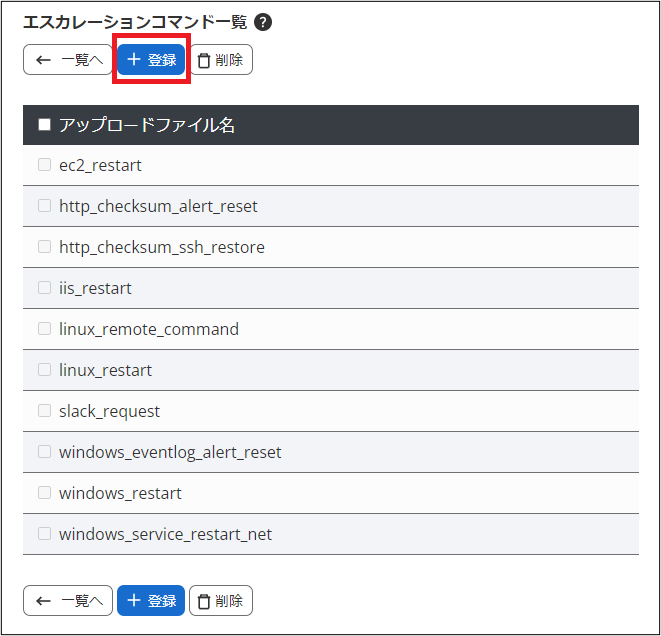Check the windows_service_restart_net checkbox
This screenshot has height=636, width=661.
44,534
